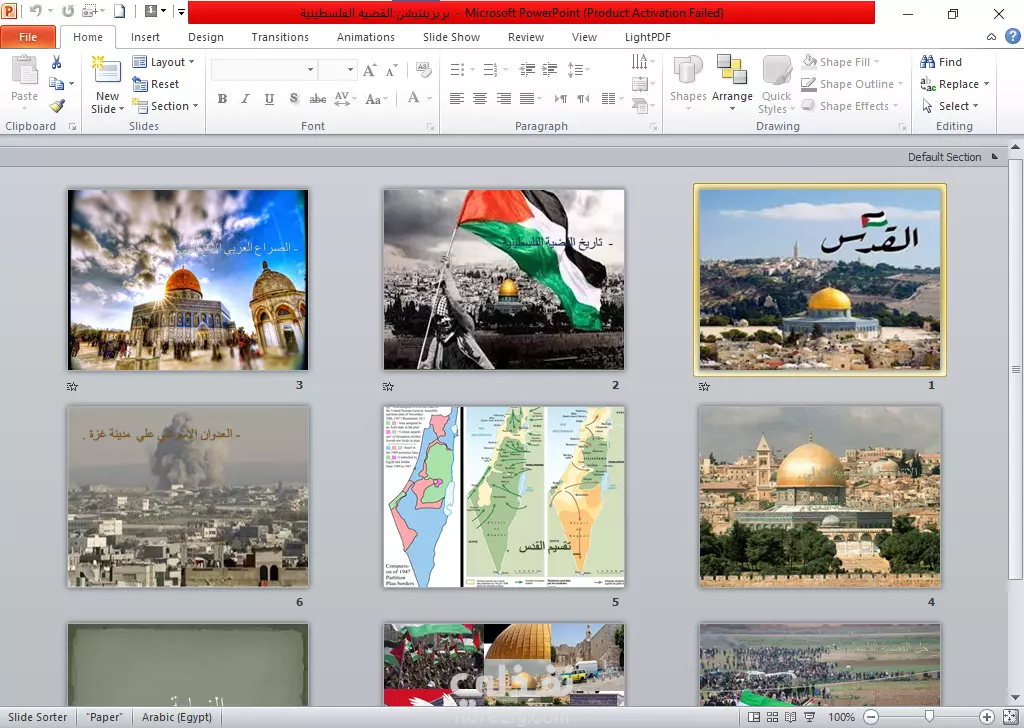Fit slide to current window button

(x=1011, y=717)
